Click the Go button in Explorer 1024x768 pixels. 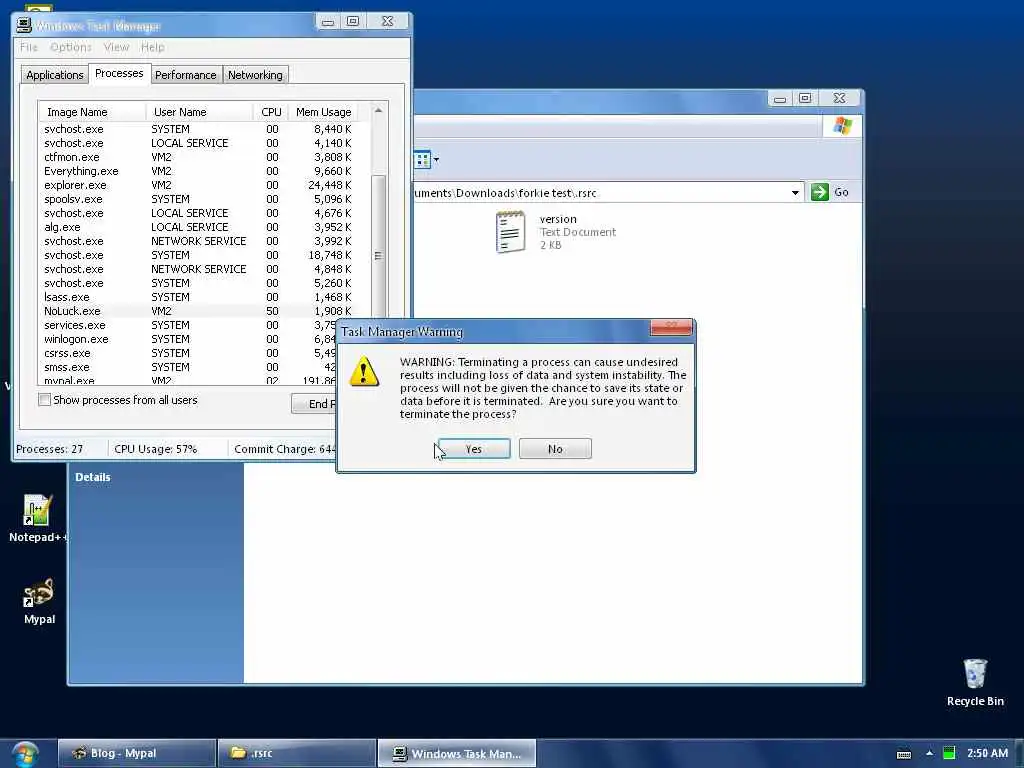click(x=830, y=192)
